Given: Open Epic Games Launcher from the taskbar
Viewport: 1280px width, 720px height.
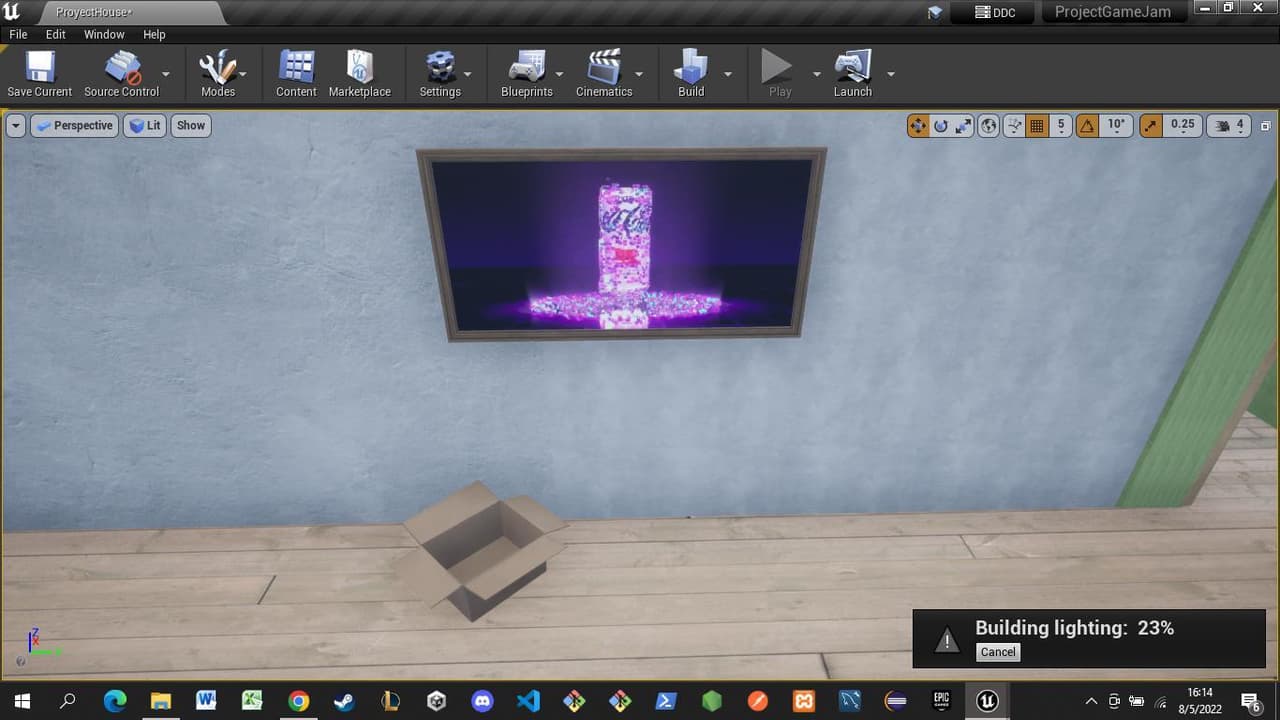Looking at the screenshot, I should pyautogui.click(x=941, y=701).
